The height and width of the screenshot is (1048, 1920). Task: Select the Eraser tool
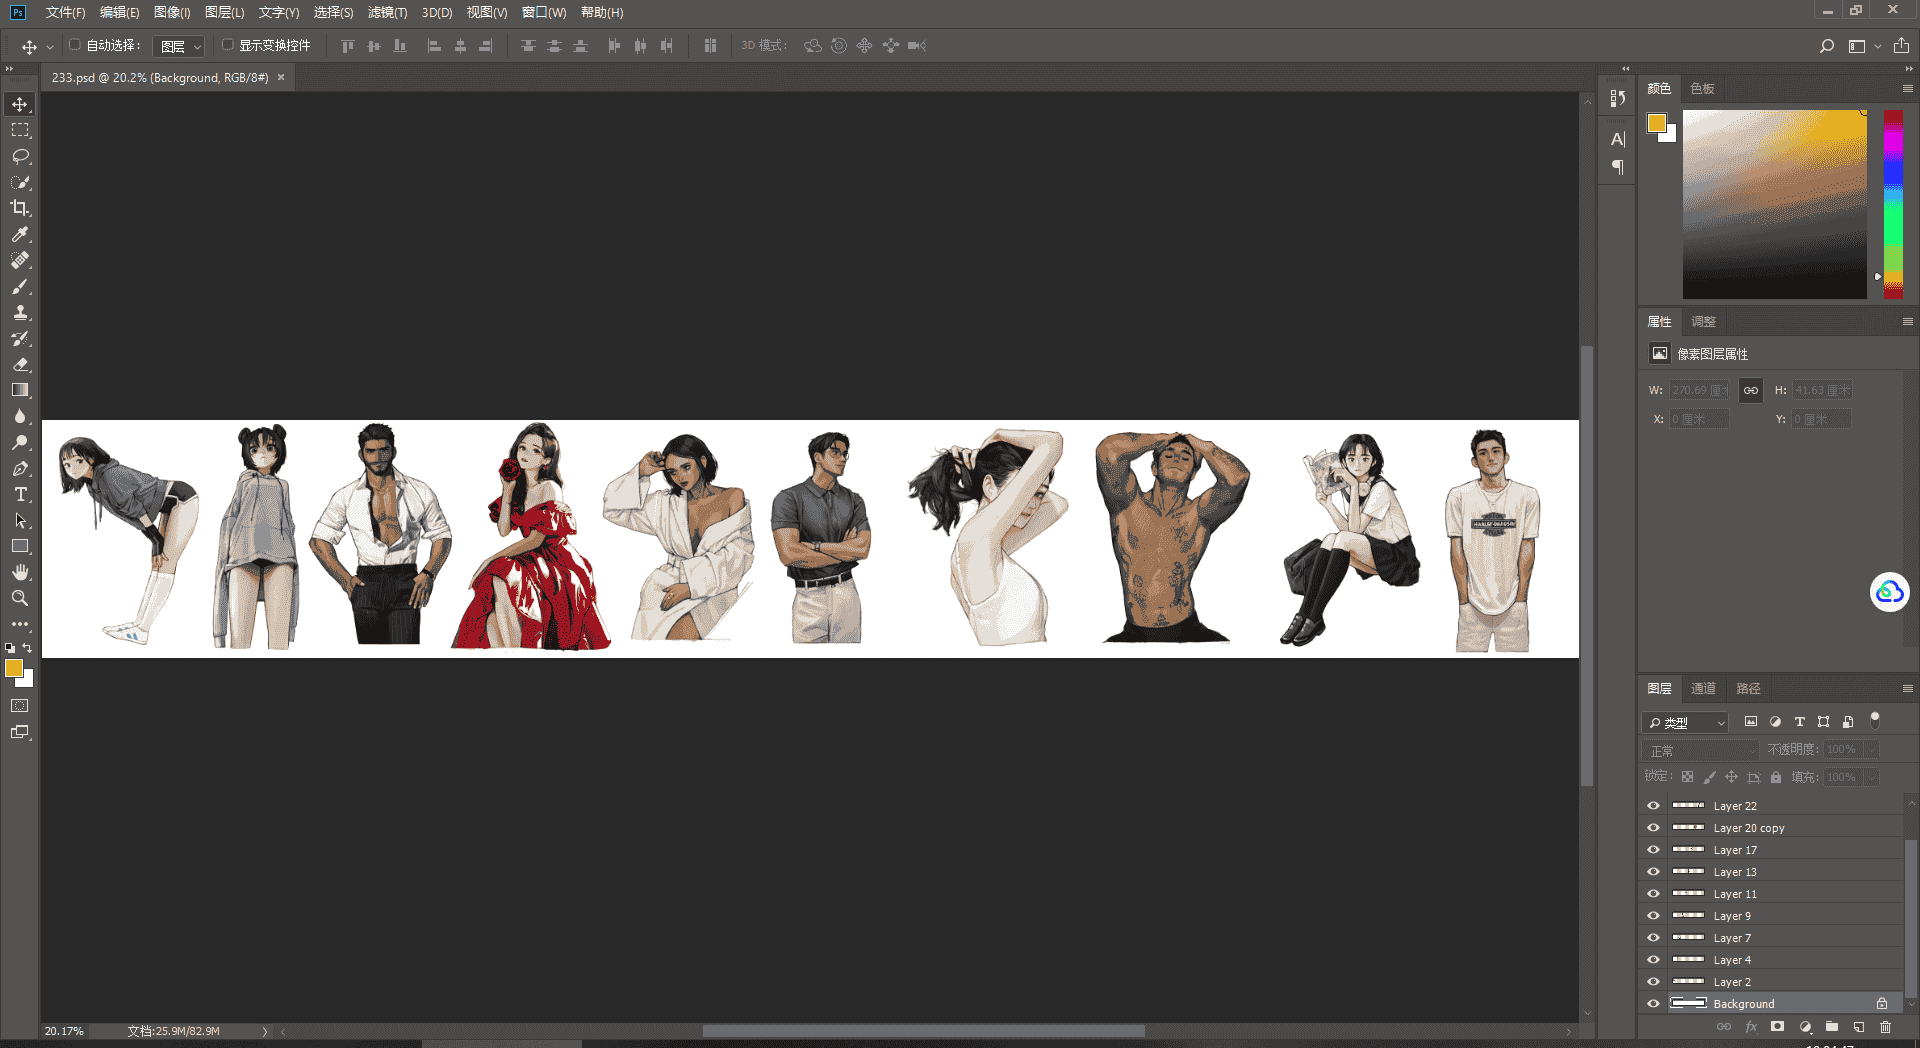coord(20,365)
